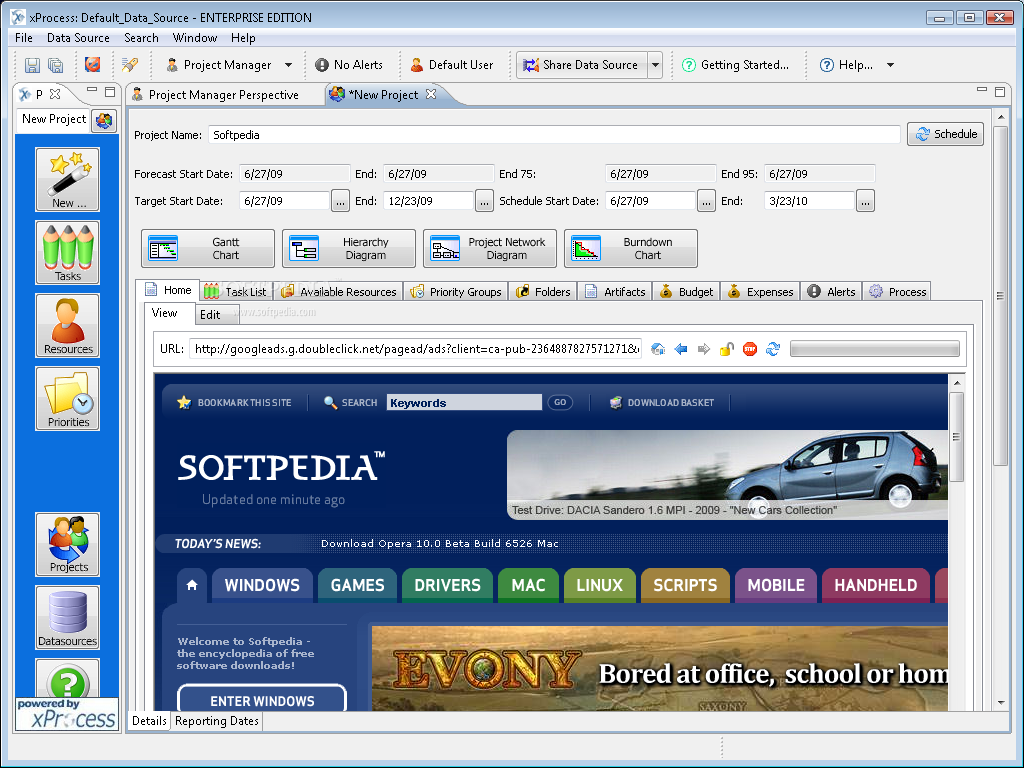Click the project icon beside New Project label
This screenshot has height=768, width=1024.
104,120
